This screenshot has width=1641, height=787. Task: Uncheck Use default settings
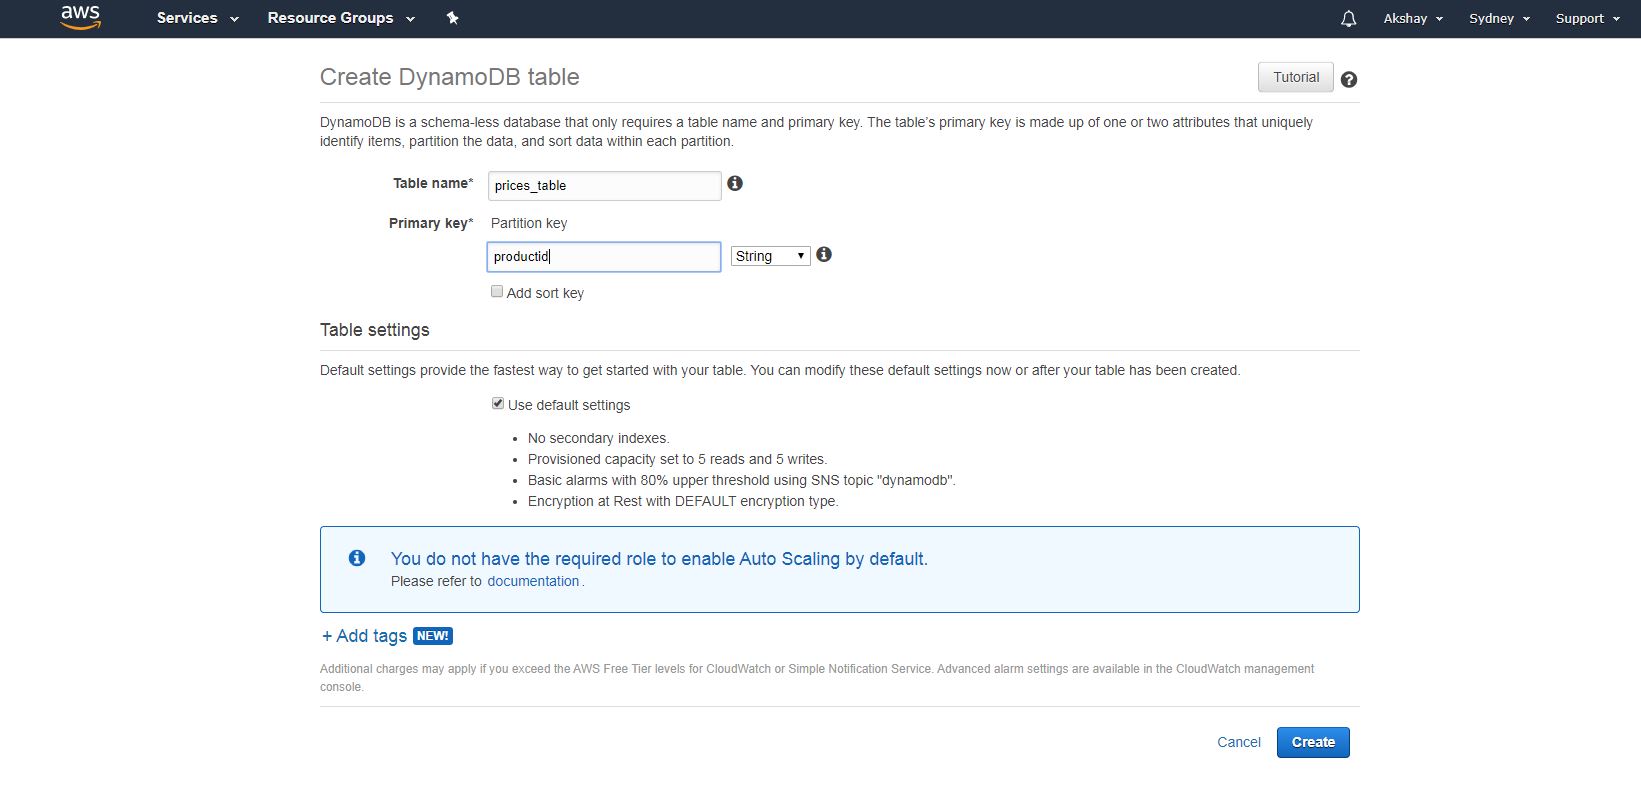point(498,403)
